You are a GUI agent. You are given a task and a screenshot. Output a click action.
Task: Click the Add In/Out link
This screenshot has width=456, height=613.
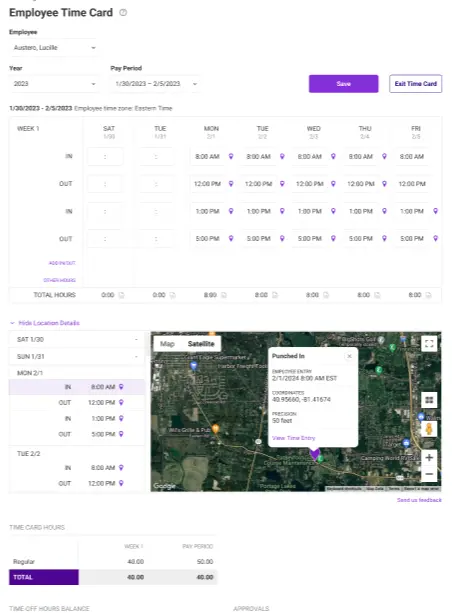pos(62,263)
